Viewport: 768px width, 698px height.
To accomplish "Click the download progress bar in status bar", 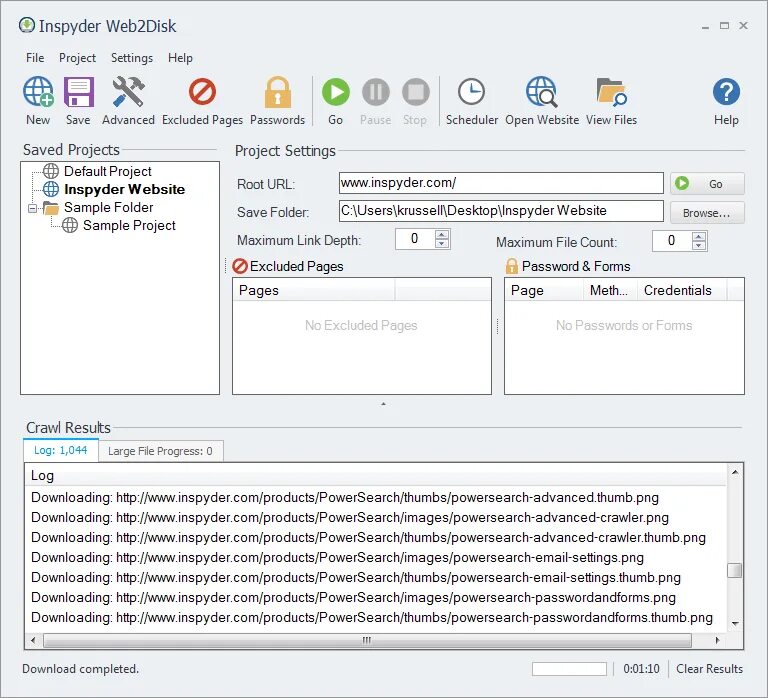I will click(569, 669).
